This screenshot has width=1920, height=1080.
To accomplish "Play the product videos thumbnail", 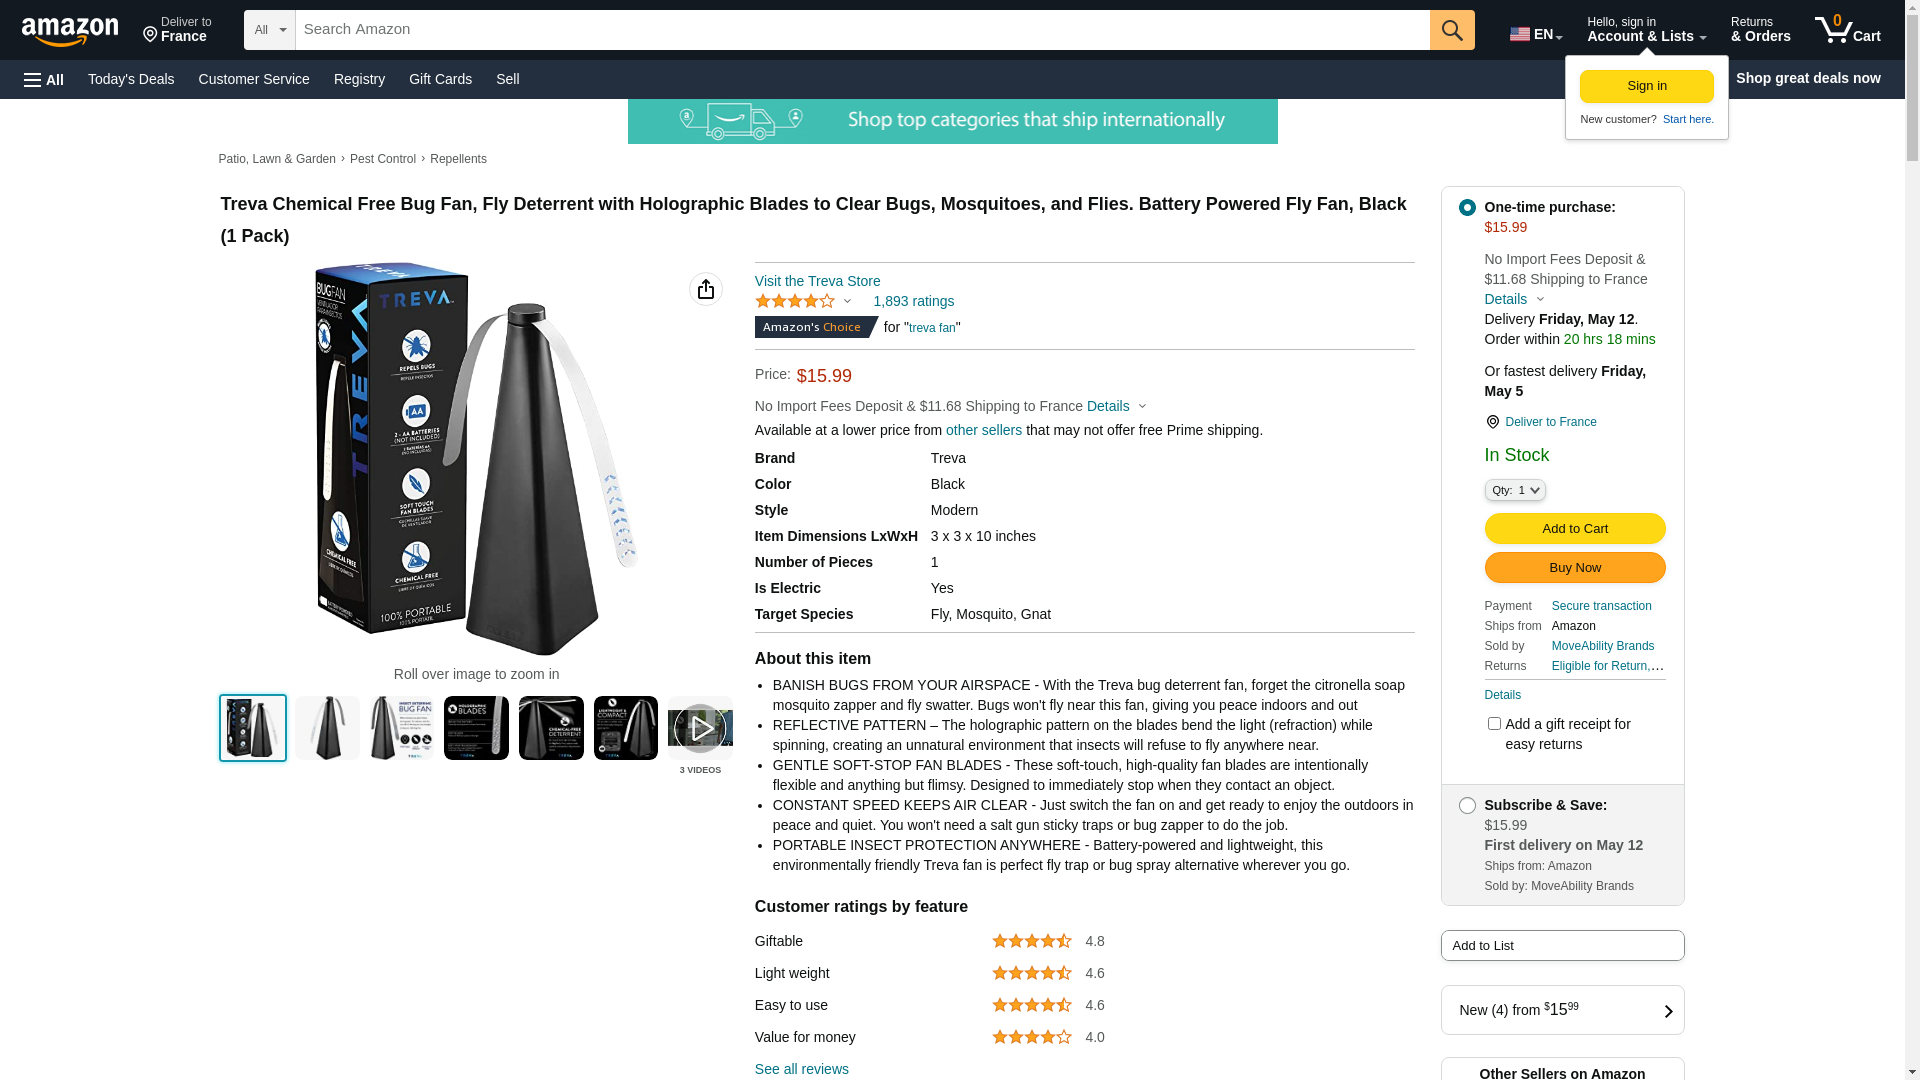I will (700, 729).
